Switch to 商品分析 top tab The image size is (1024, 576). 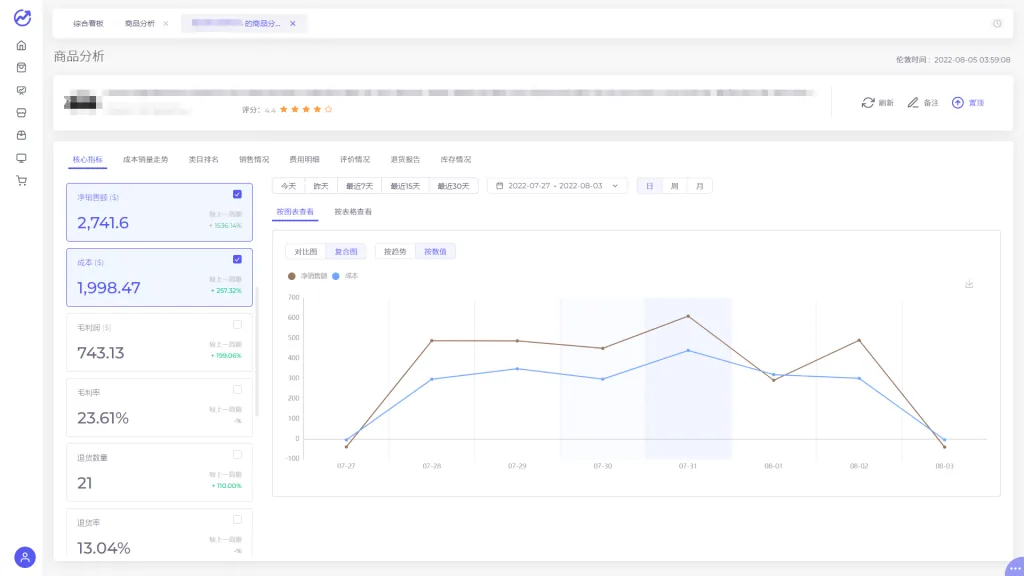(140, 24)
